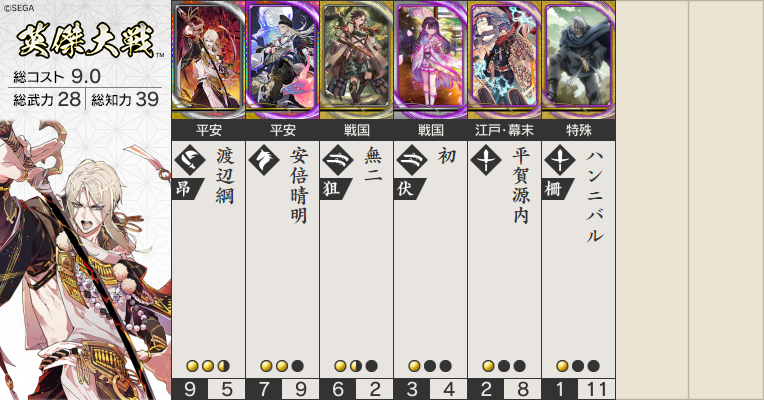The image size is (764, 400).
Task: Click the cavalry horse icon for 安倍晴明
Action: click(x=264, y=160)
